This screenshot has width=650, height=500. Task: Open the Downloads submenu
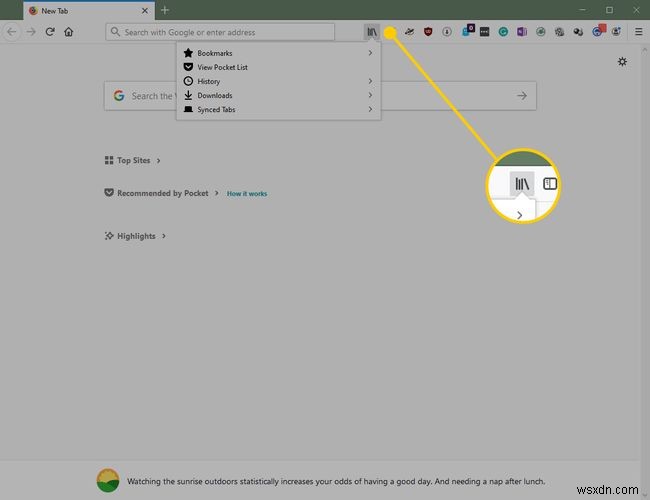pos(278,95)
